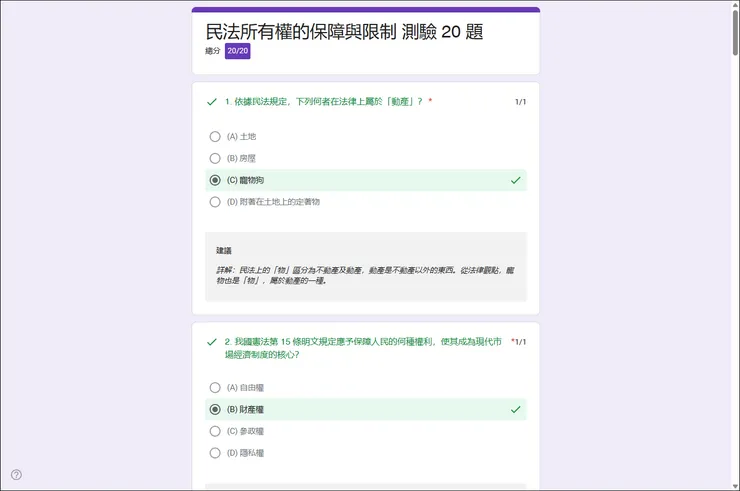The height and width of the screenshot is (491, 740).
Task: Select radio option (C) 寵物狗
Action: click(215, 180)
